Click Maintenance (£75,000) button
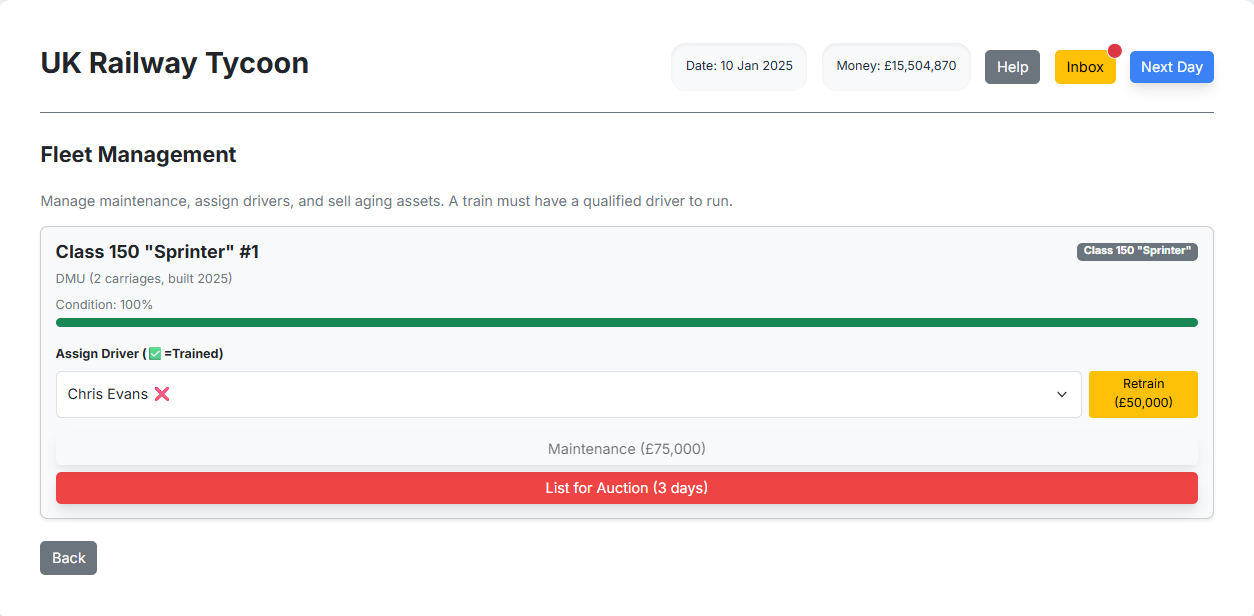1254x616 pixels. pos(626,449)
